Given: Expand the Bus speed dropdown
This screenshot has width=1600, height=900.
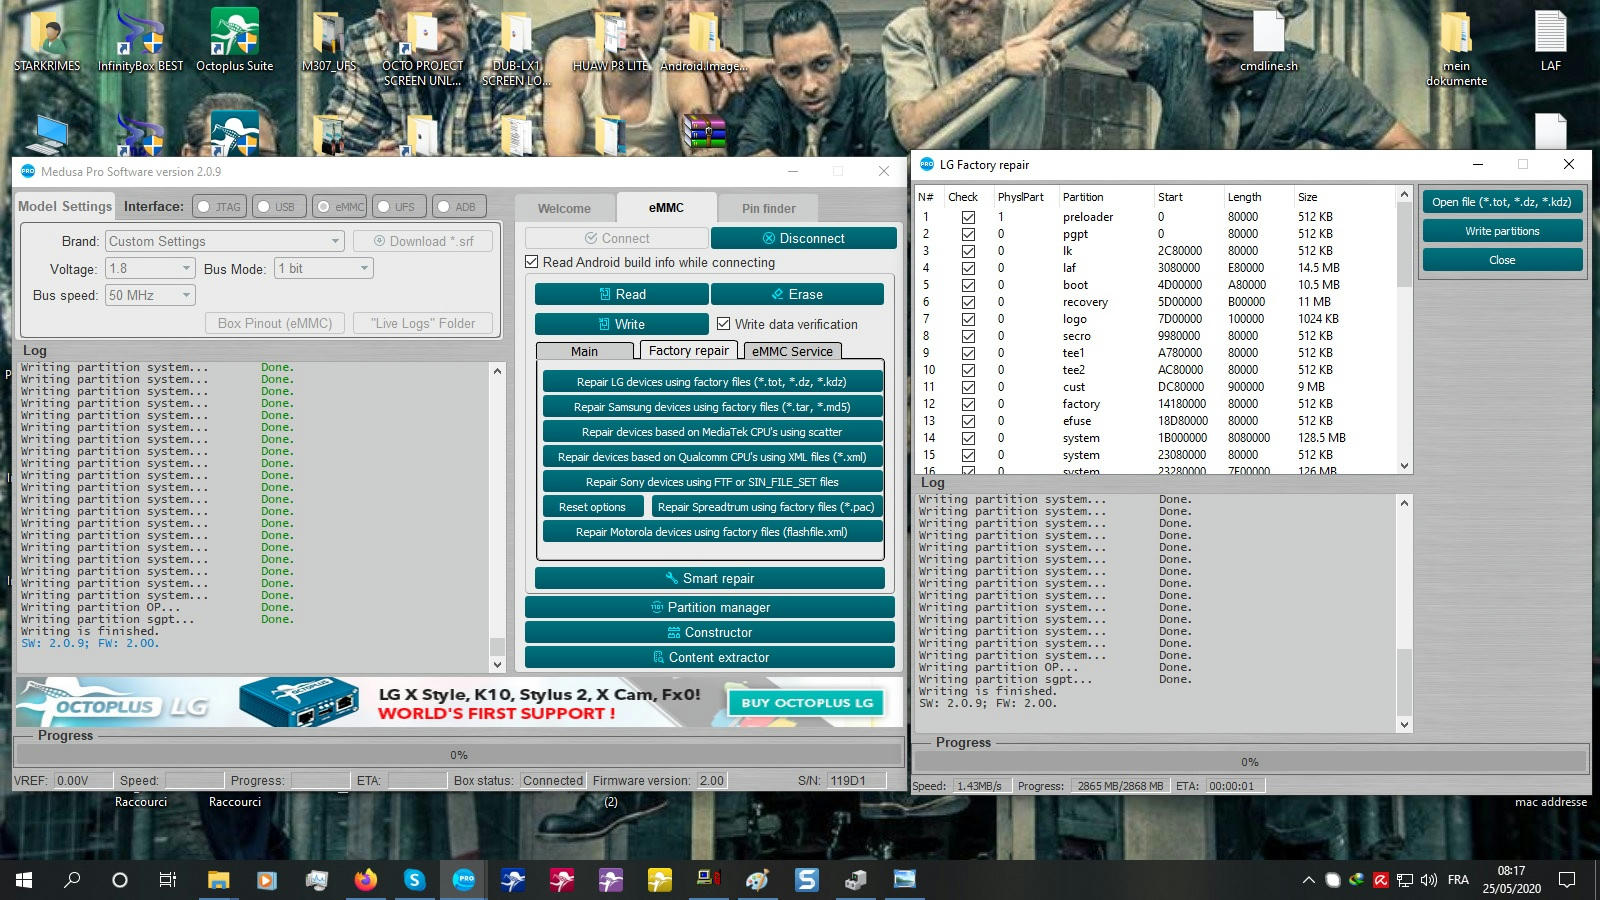Looking at the screenshot, I should (x=186, y=295).
